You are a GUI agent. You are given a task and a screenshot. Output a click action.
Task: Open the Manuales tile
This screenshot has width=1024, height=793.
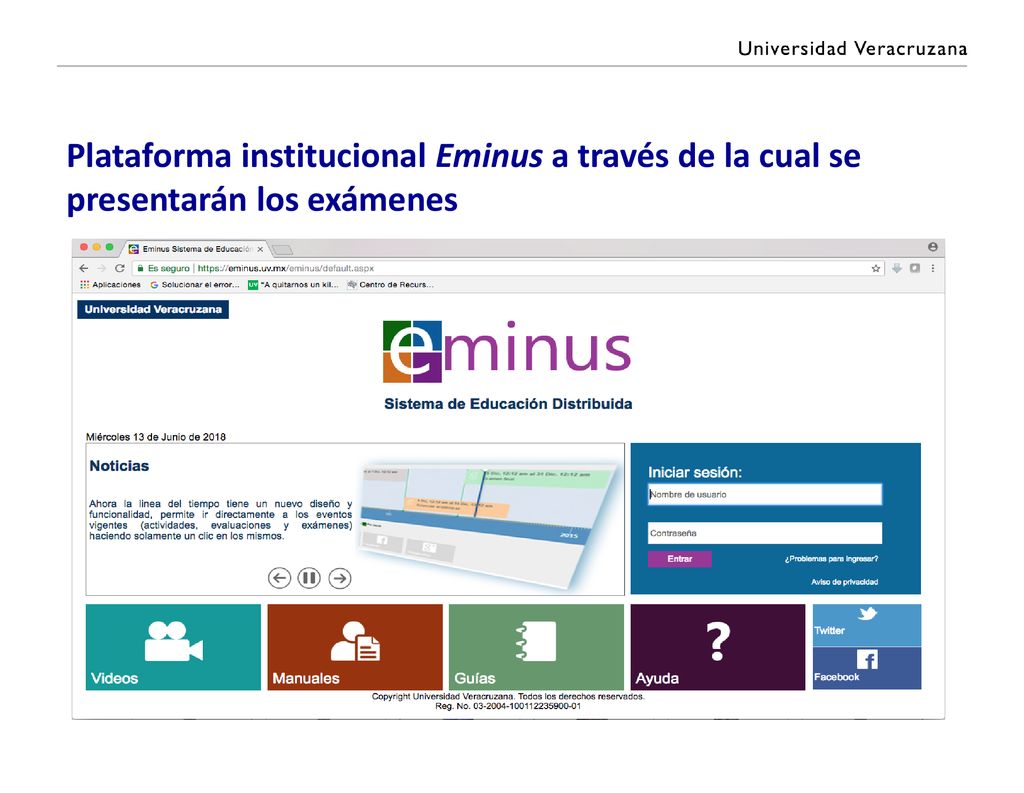pos(355,647)
